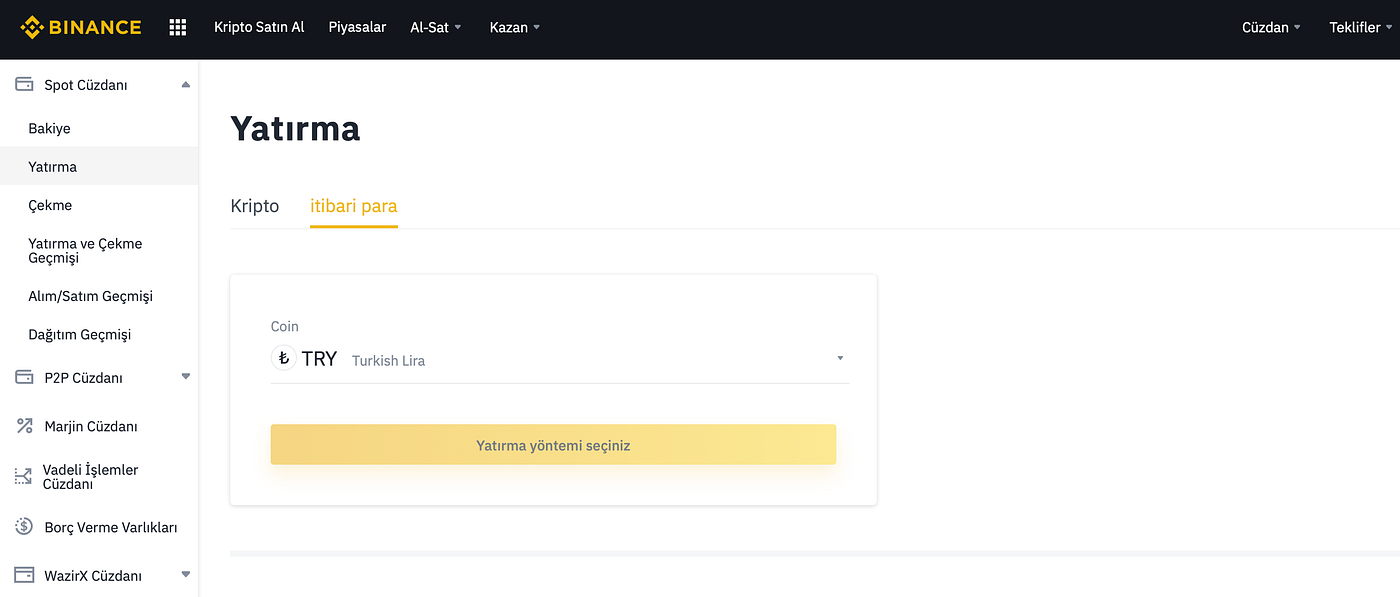This screenshot has width=1400, height=597.
Task: Open Kripto Satın Al link
Action: 259,27
